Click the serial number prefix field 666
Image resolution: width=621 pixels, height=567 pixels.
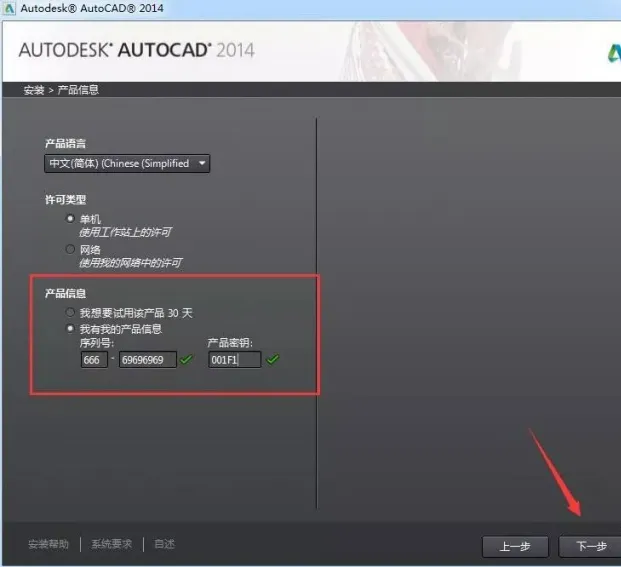point(94,360)
